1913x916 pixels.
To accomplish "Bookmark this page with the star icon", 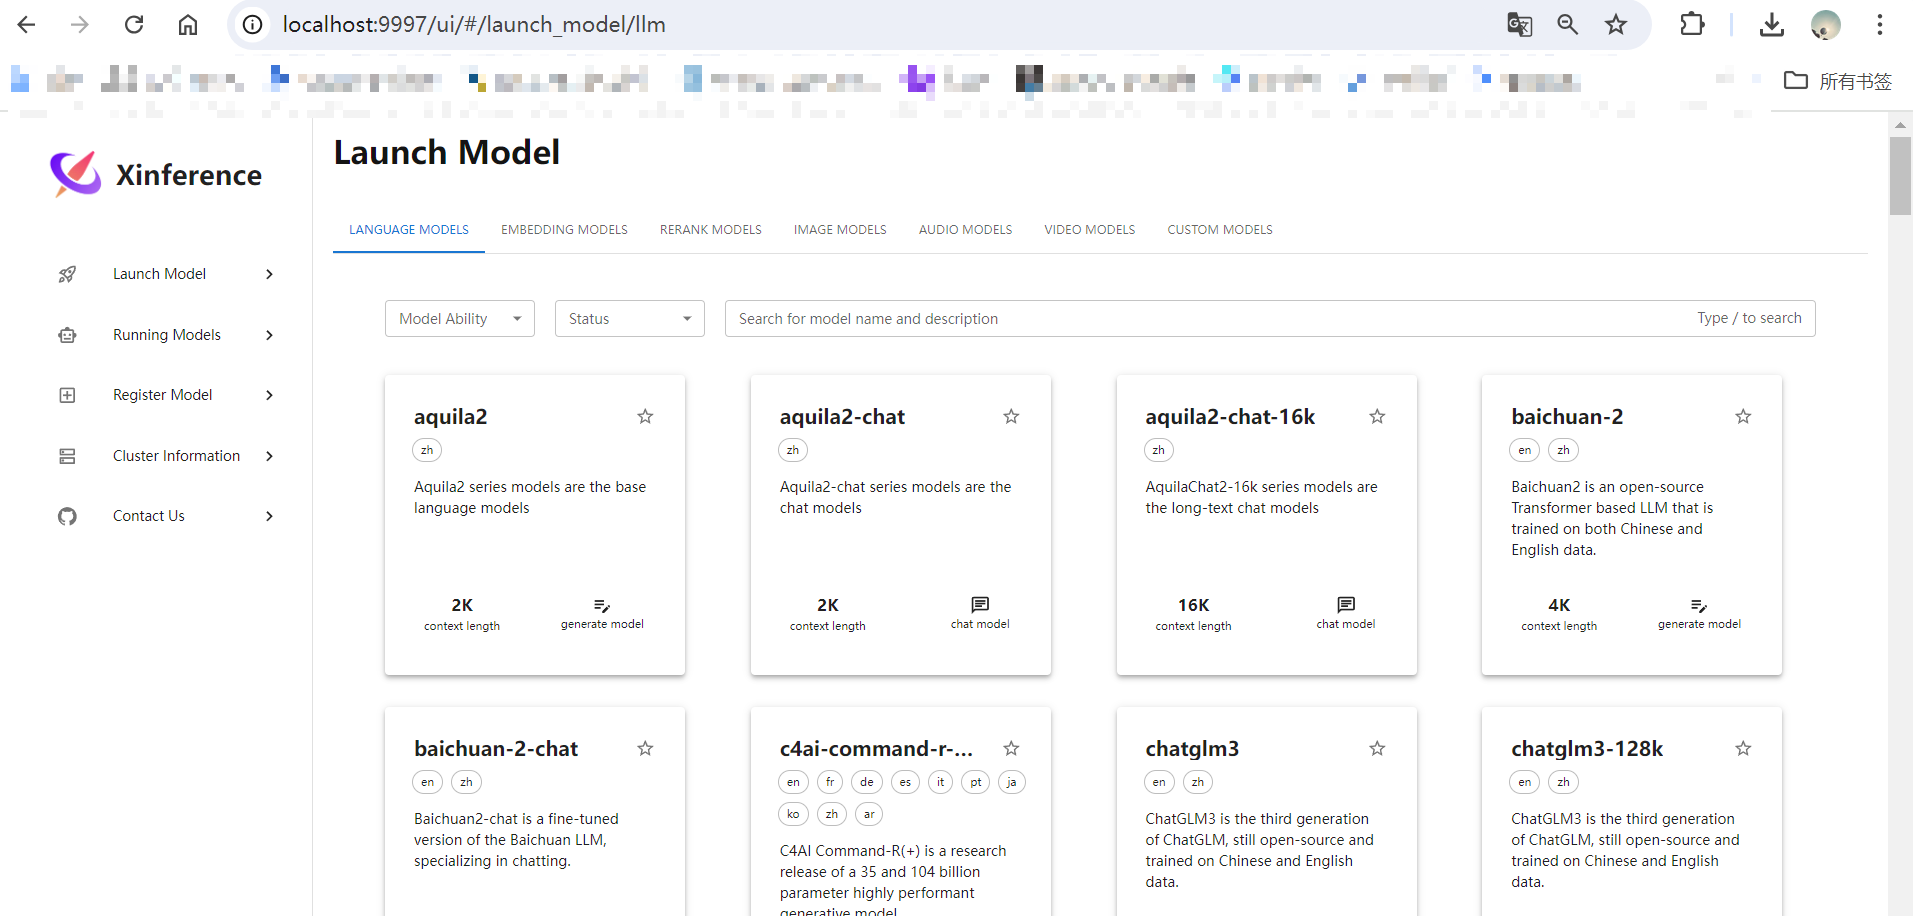I will 1616,25.
